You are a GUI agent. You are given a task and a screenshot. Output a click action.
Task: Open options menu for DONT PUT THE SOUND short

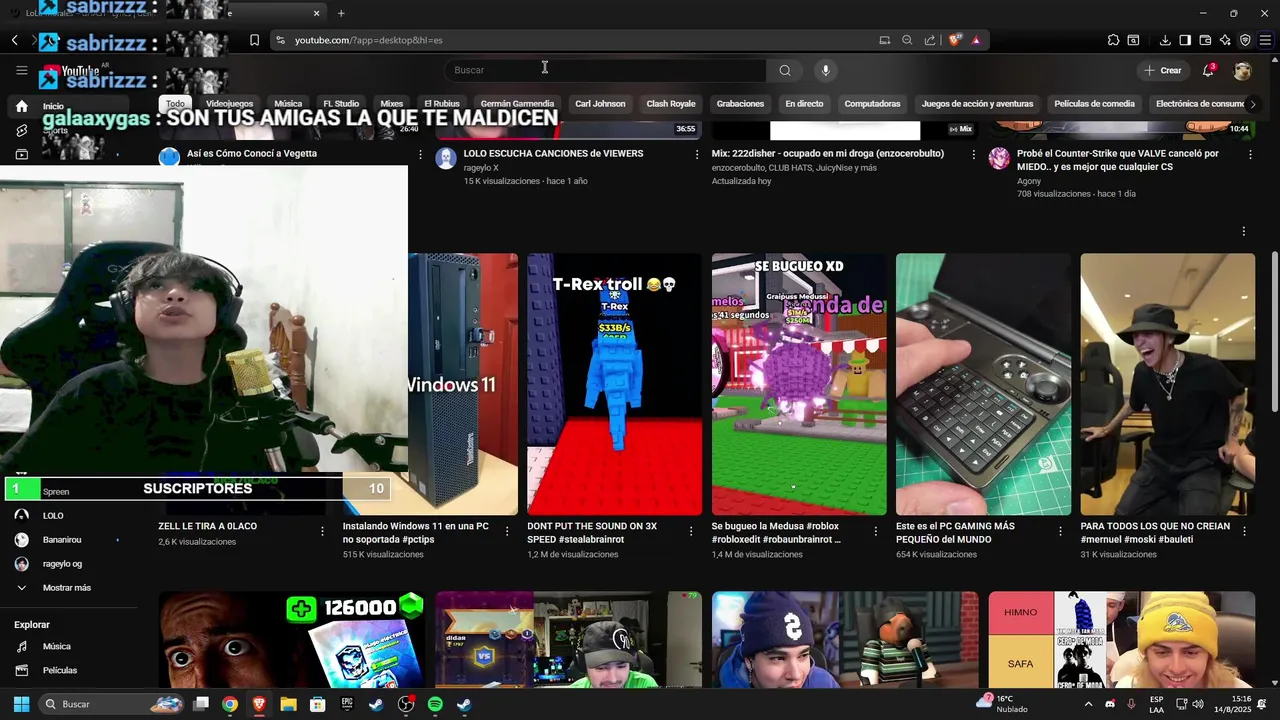[691, 531]
